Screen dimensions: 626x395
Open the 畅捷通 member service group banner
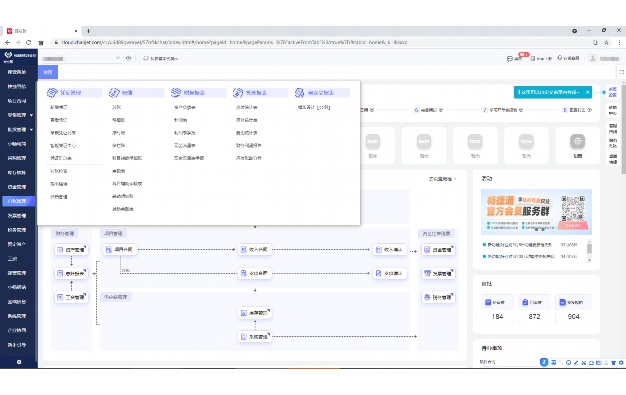536,212
